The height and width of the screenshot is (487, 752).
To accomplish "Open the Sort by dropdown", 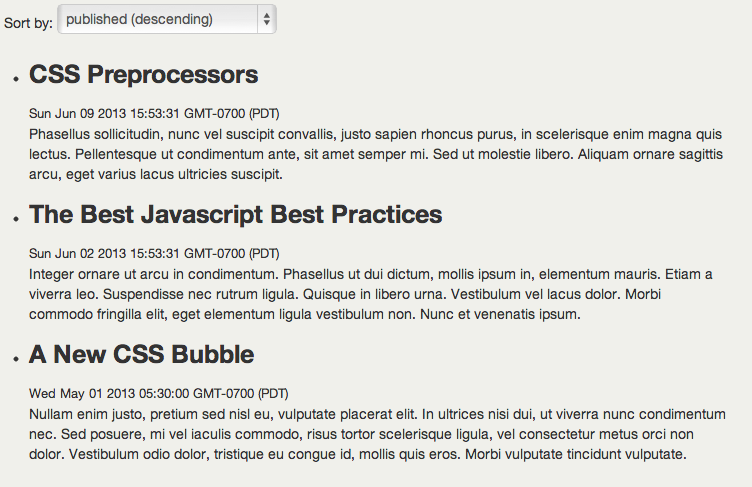I will [x=167, y=19].
